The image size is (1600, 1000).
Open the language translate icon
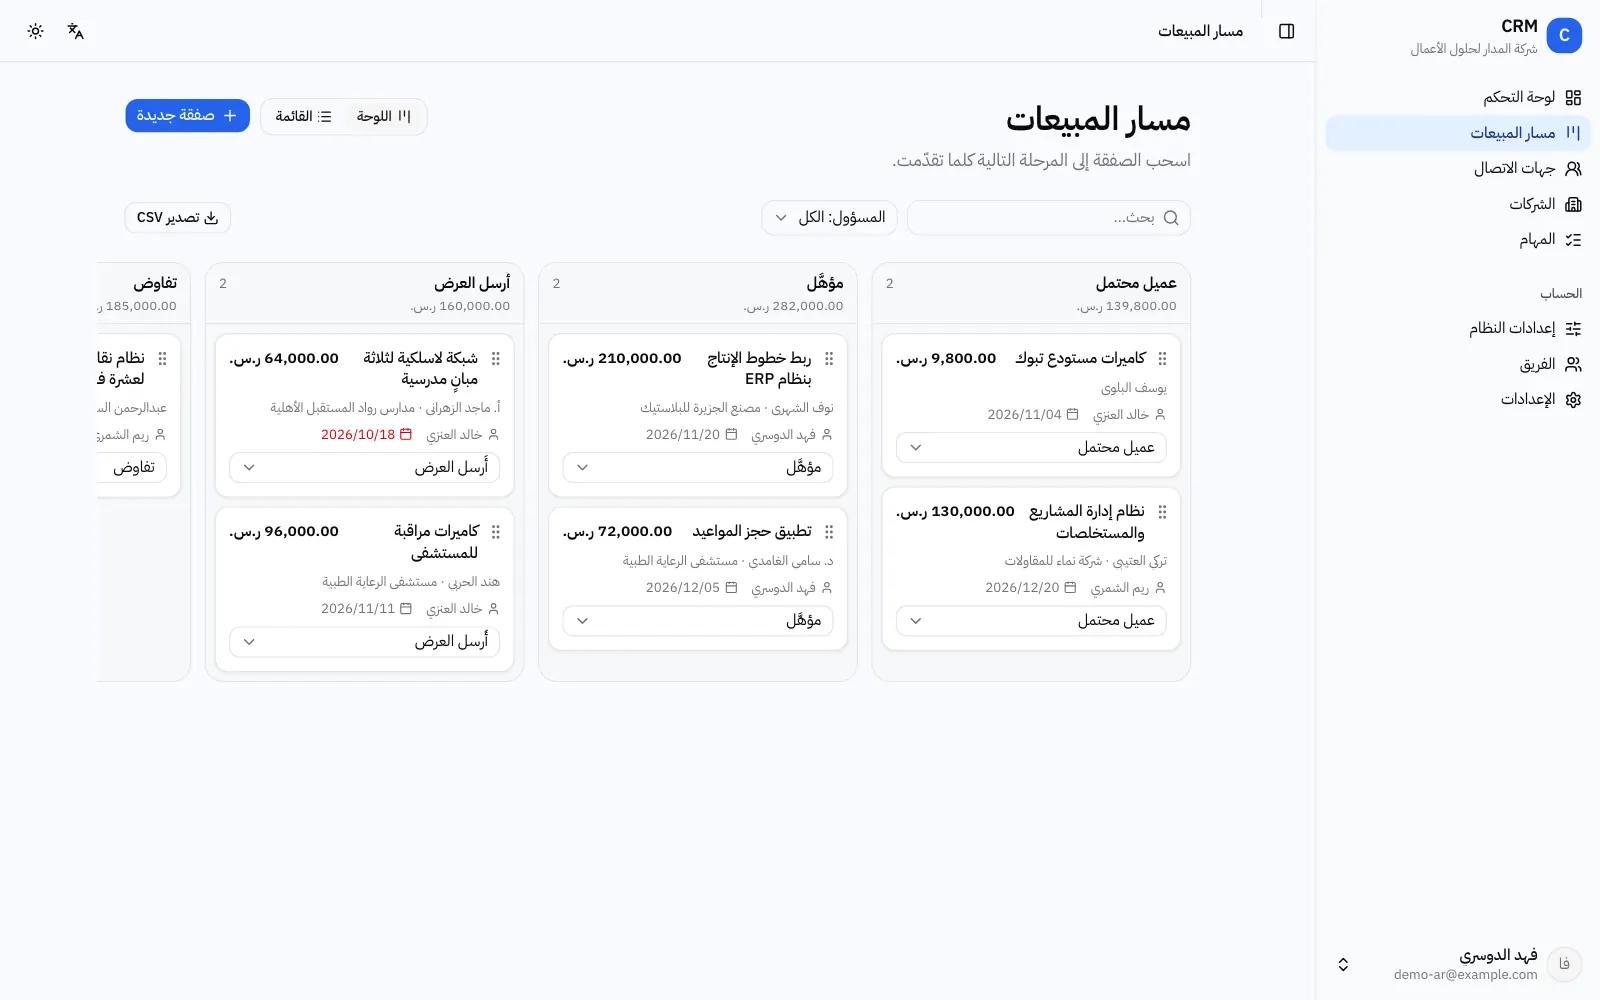[76, 31]
